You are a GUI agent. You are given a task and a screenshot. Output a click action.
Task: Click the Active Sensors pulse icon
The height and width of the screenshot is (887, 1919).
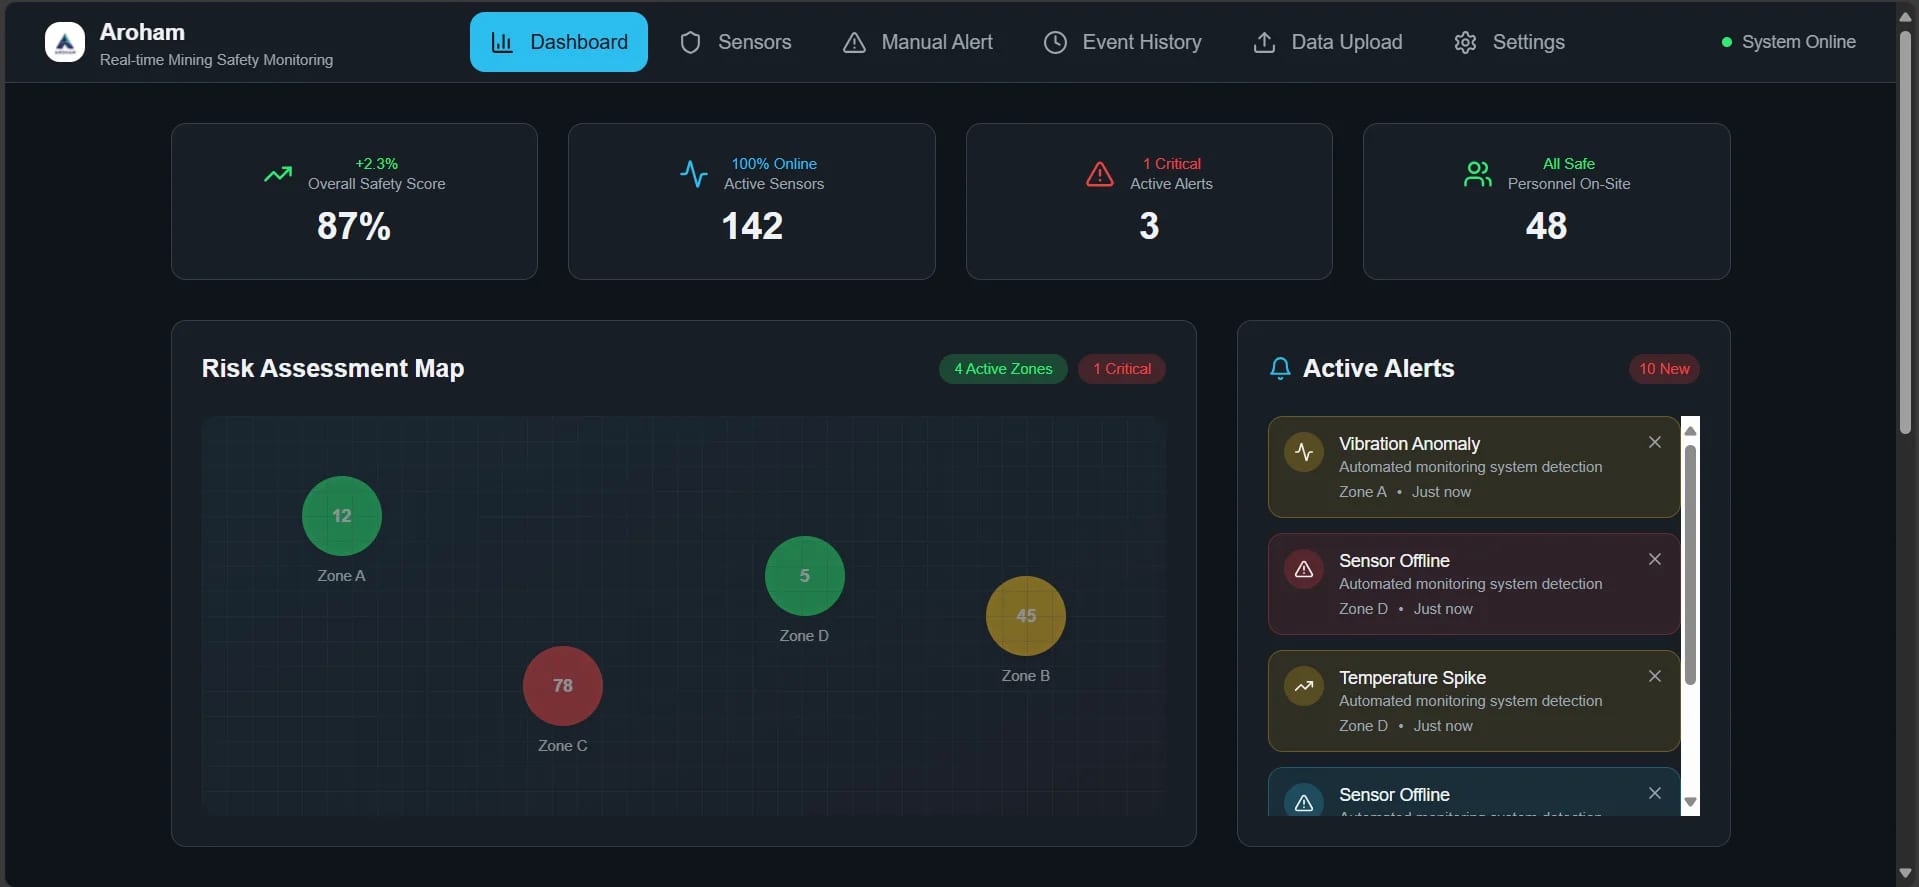pyautogui.click(x=694, y=174)
